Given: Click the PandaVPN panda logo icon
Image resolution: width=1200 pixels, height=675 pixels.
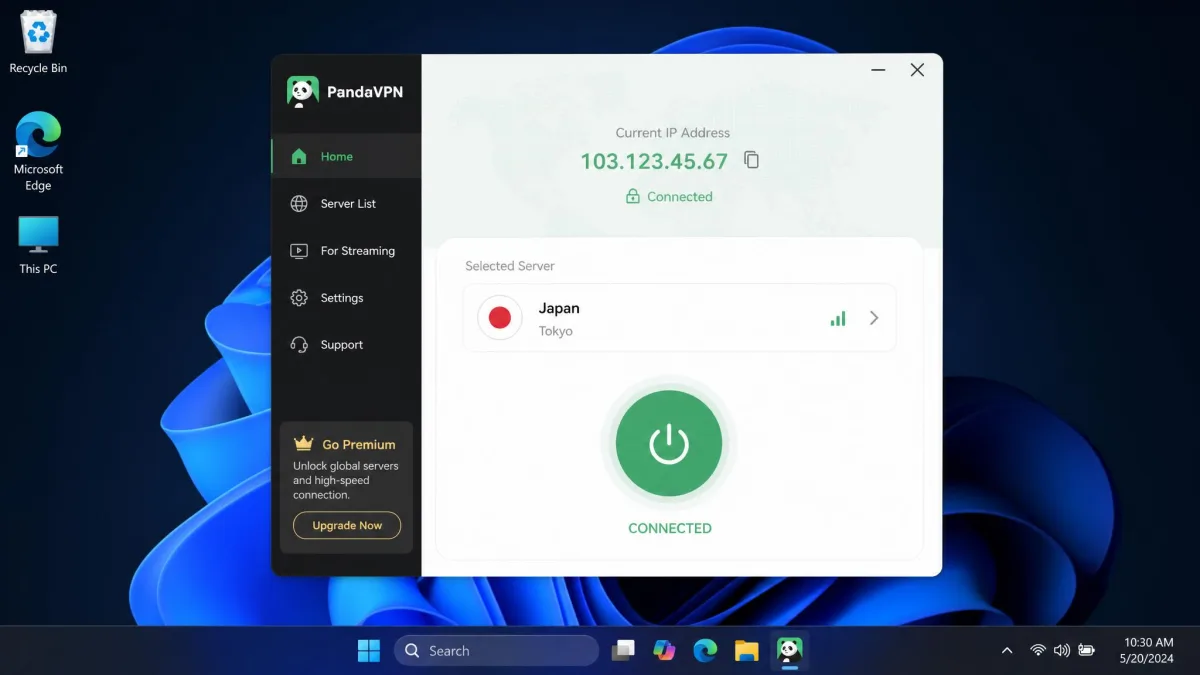Looking at the screenshot, I should tap(302, 92).
